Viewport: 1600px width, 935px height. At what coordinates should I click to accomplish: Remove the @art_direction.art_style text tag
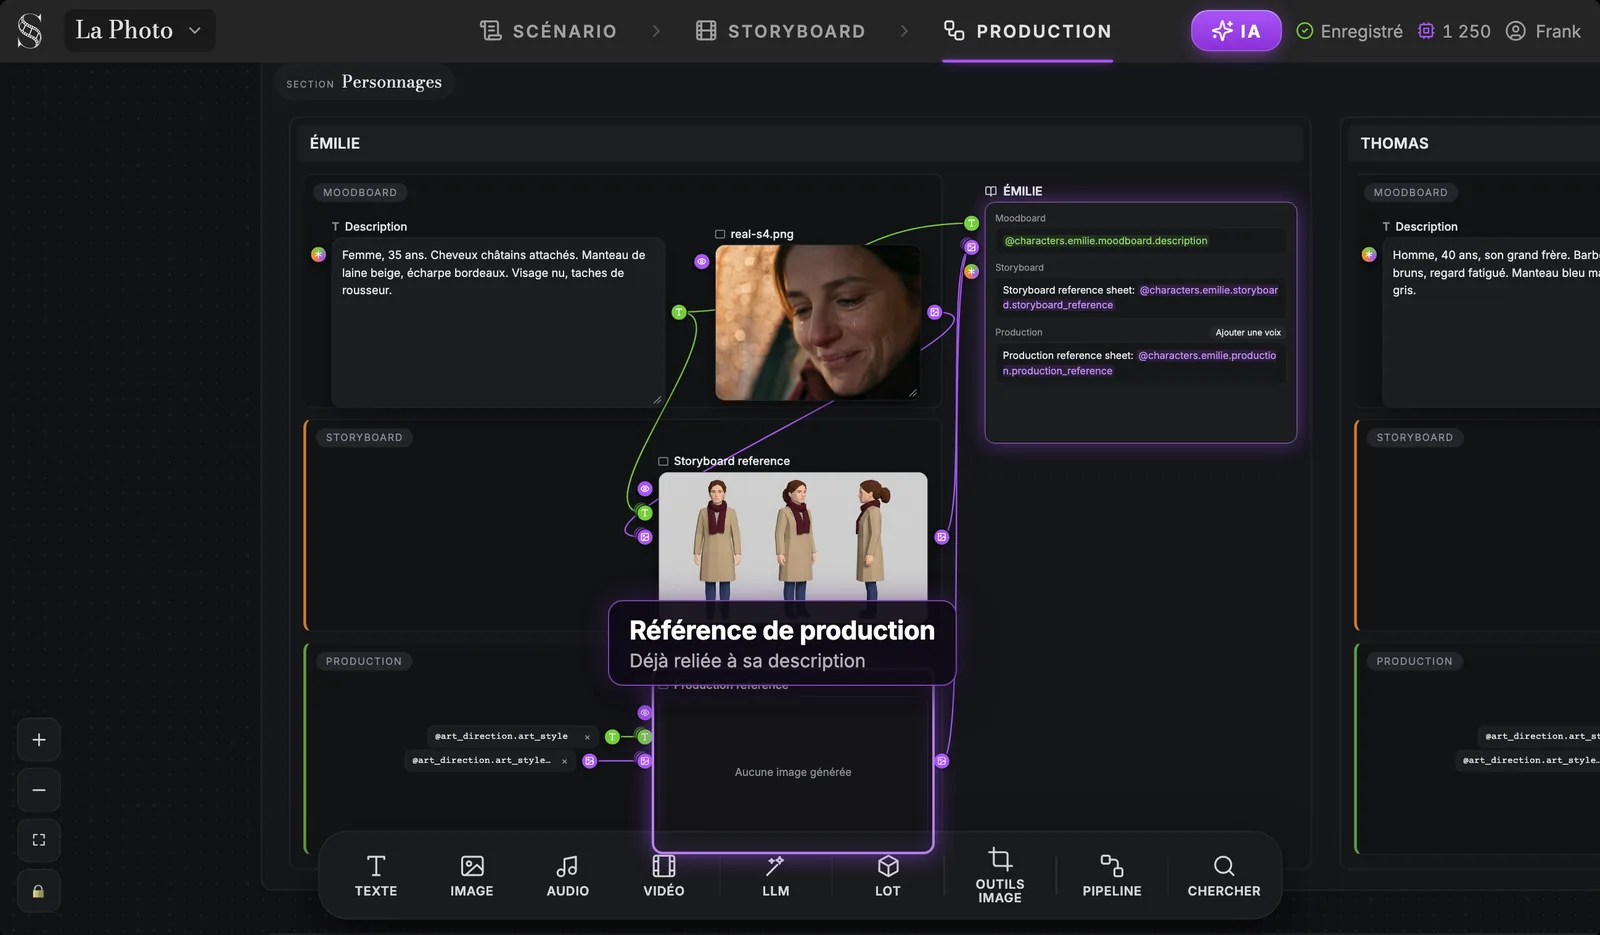[x=587, y=737]
